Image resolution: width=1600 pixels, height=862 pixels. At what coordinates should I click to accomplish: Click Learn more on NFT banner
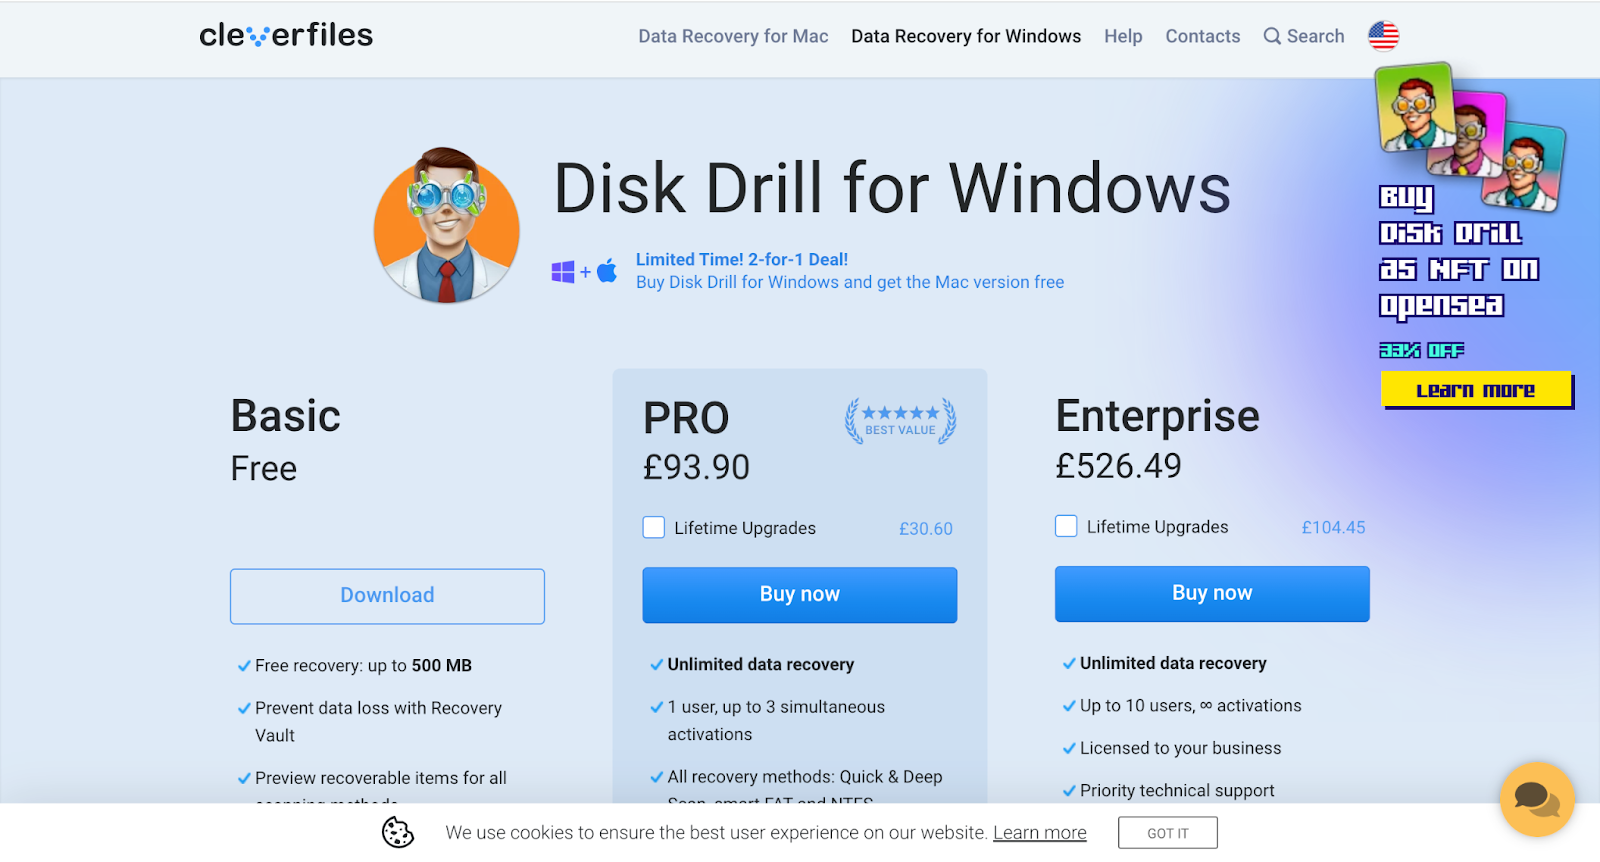[x=1476, y=390]
